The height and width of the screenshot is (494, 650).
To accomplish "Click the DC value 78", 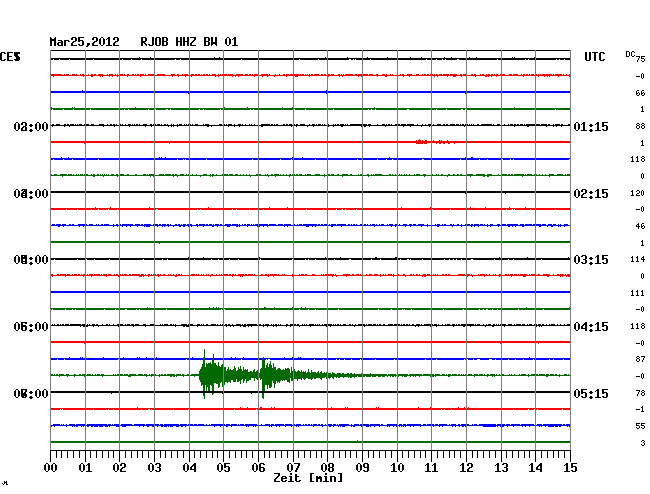I will pos(640,392).
